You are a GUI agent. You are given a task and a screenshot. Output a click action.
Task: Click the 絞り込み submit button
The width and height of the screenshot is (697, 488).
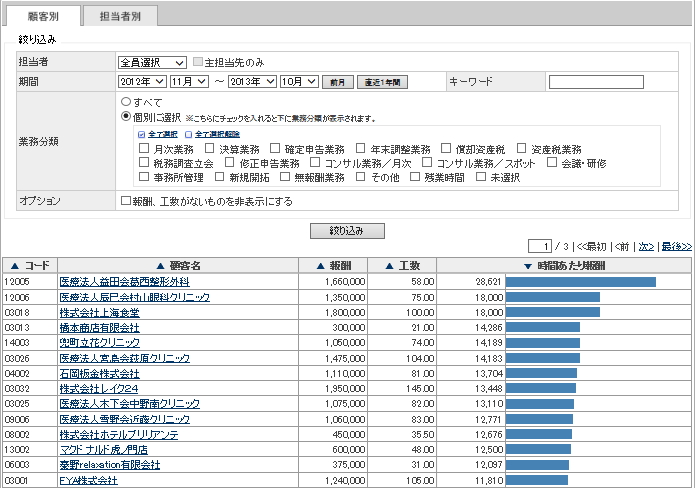click(347, 231)
